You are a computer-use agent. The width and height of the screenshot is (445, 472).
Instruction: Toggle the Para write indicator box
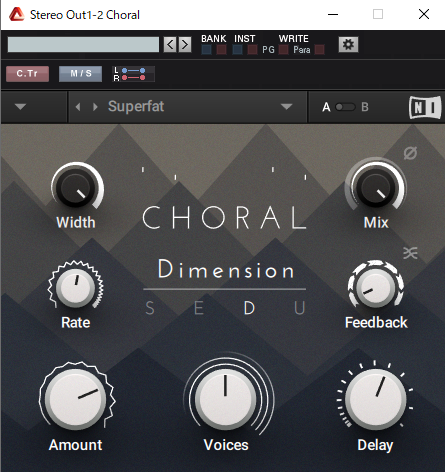319,50
